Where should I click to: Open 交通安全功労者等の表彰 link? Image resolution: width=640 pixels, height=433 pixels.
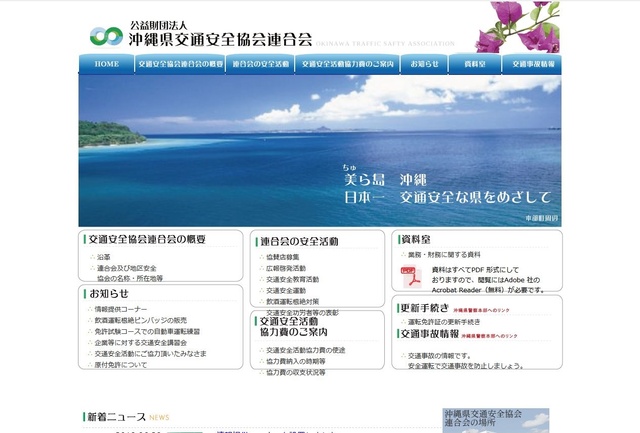point(302,313)
